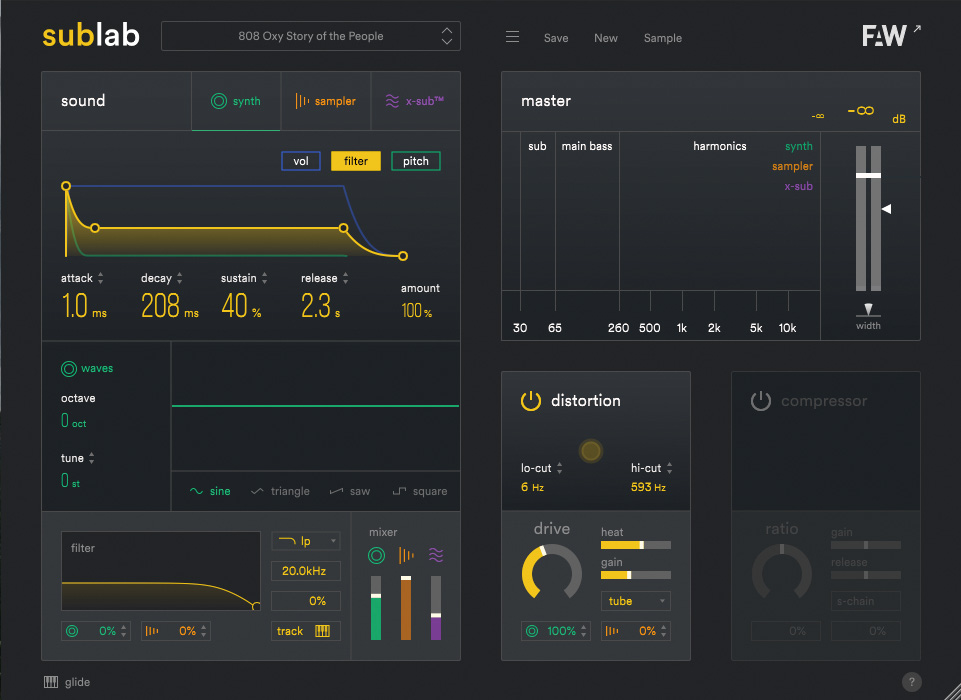This screenshot has width=961, height=700.
Task: Switch to the synth tab
Action: click(x=236, y=101)
